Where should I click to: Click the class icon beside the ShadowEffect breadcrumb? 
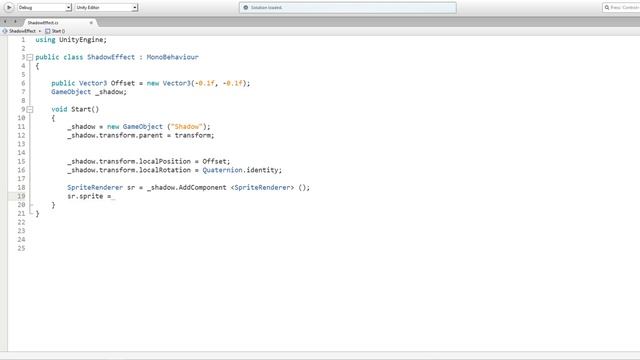coord(5,31)
